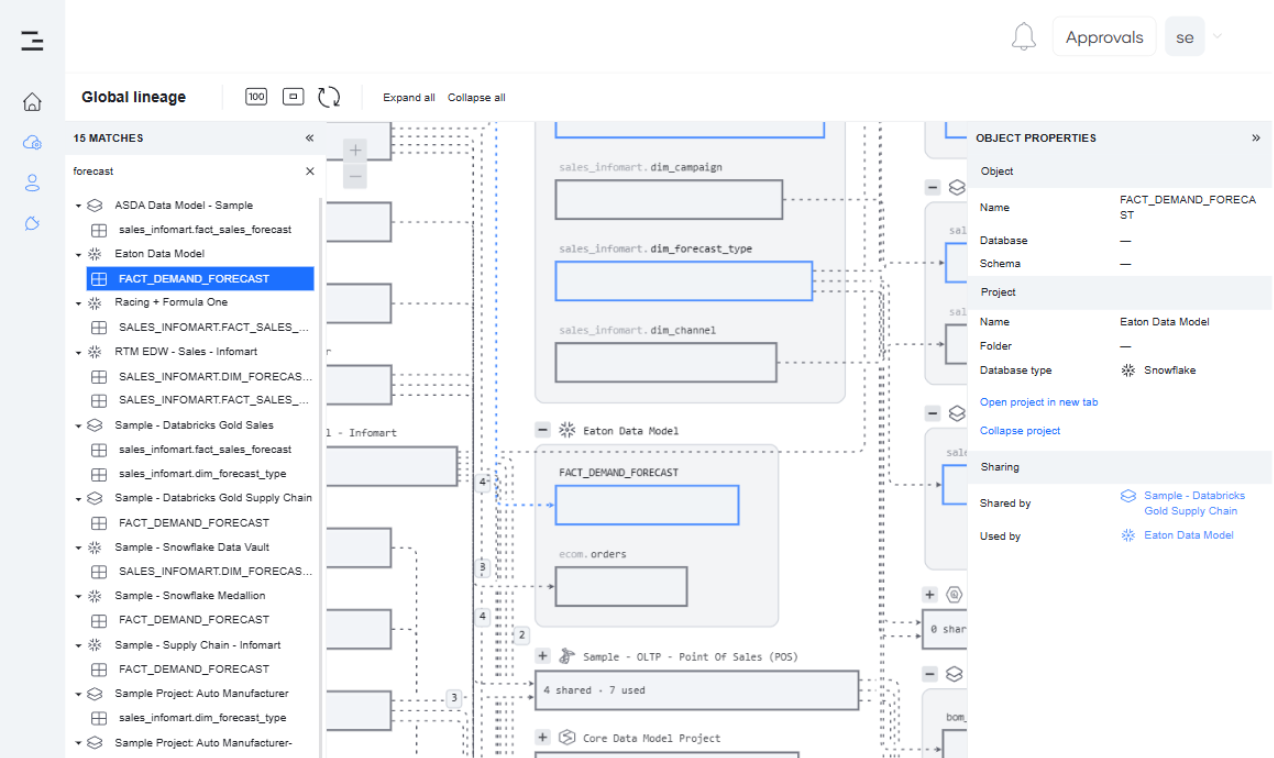The image size is (1274, 758).
Task: Collapse the Eaton Data Model group
Action: point(543,430)
